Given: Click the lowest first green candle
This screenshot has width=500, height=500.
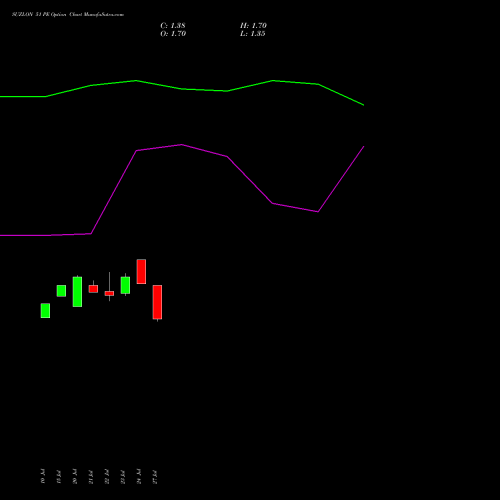Looking at the screenshot, I should (x=45, y=310).
